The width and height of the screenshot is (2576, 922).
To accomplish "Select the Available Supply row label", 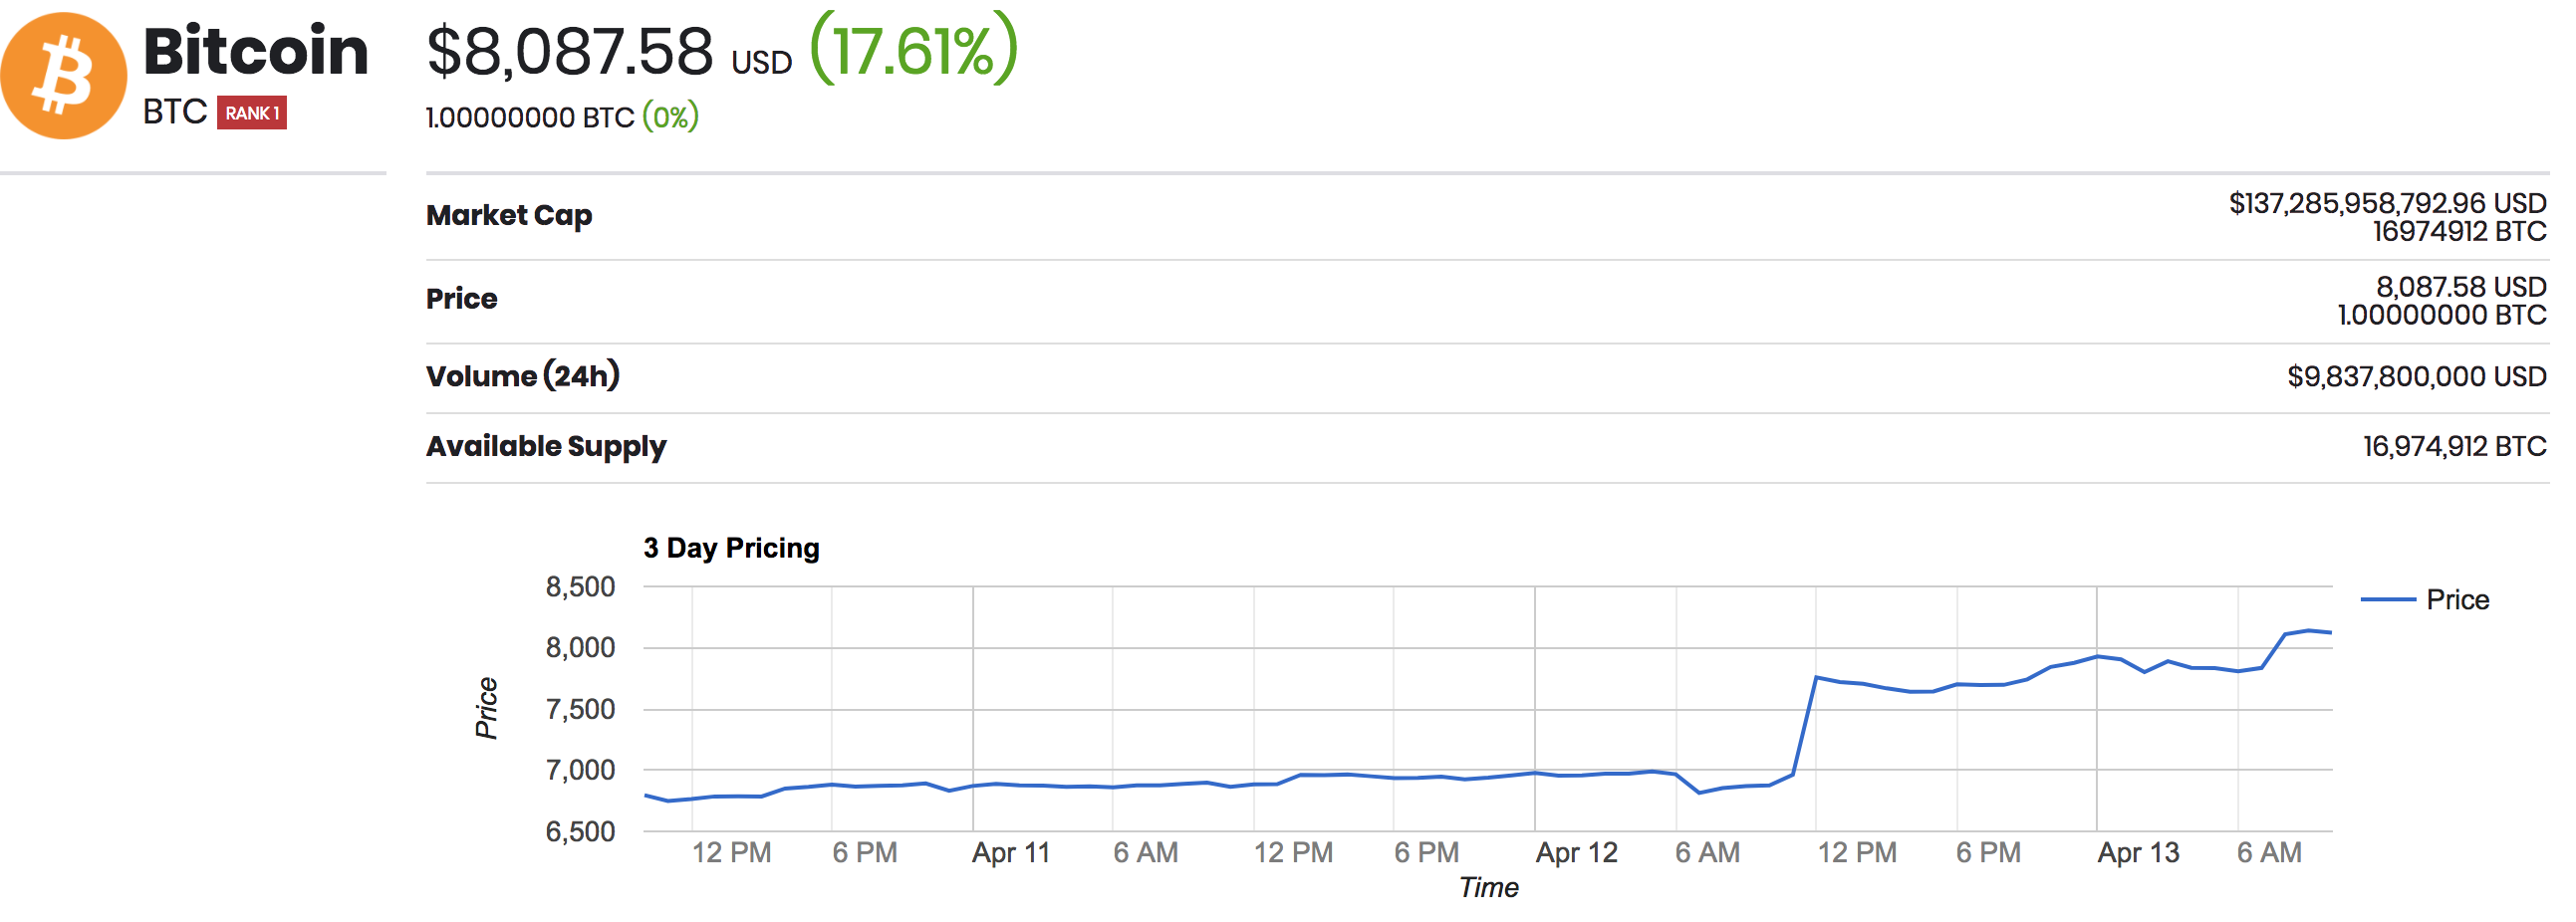I will 546,446.
